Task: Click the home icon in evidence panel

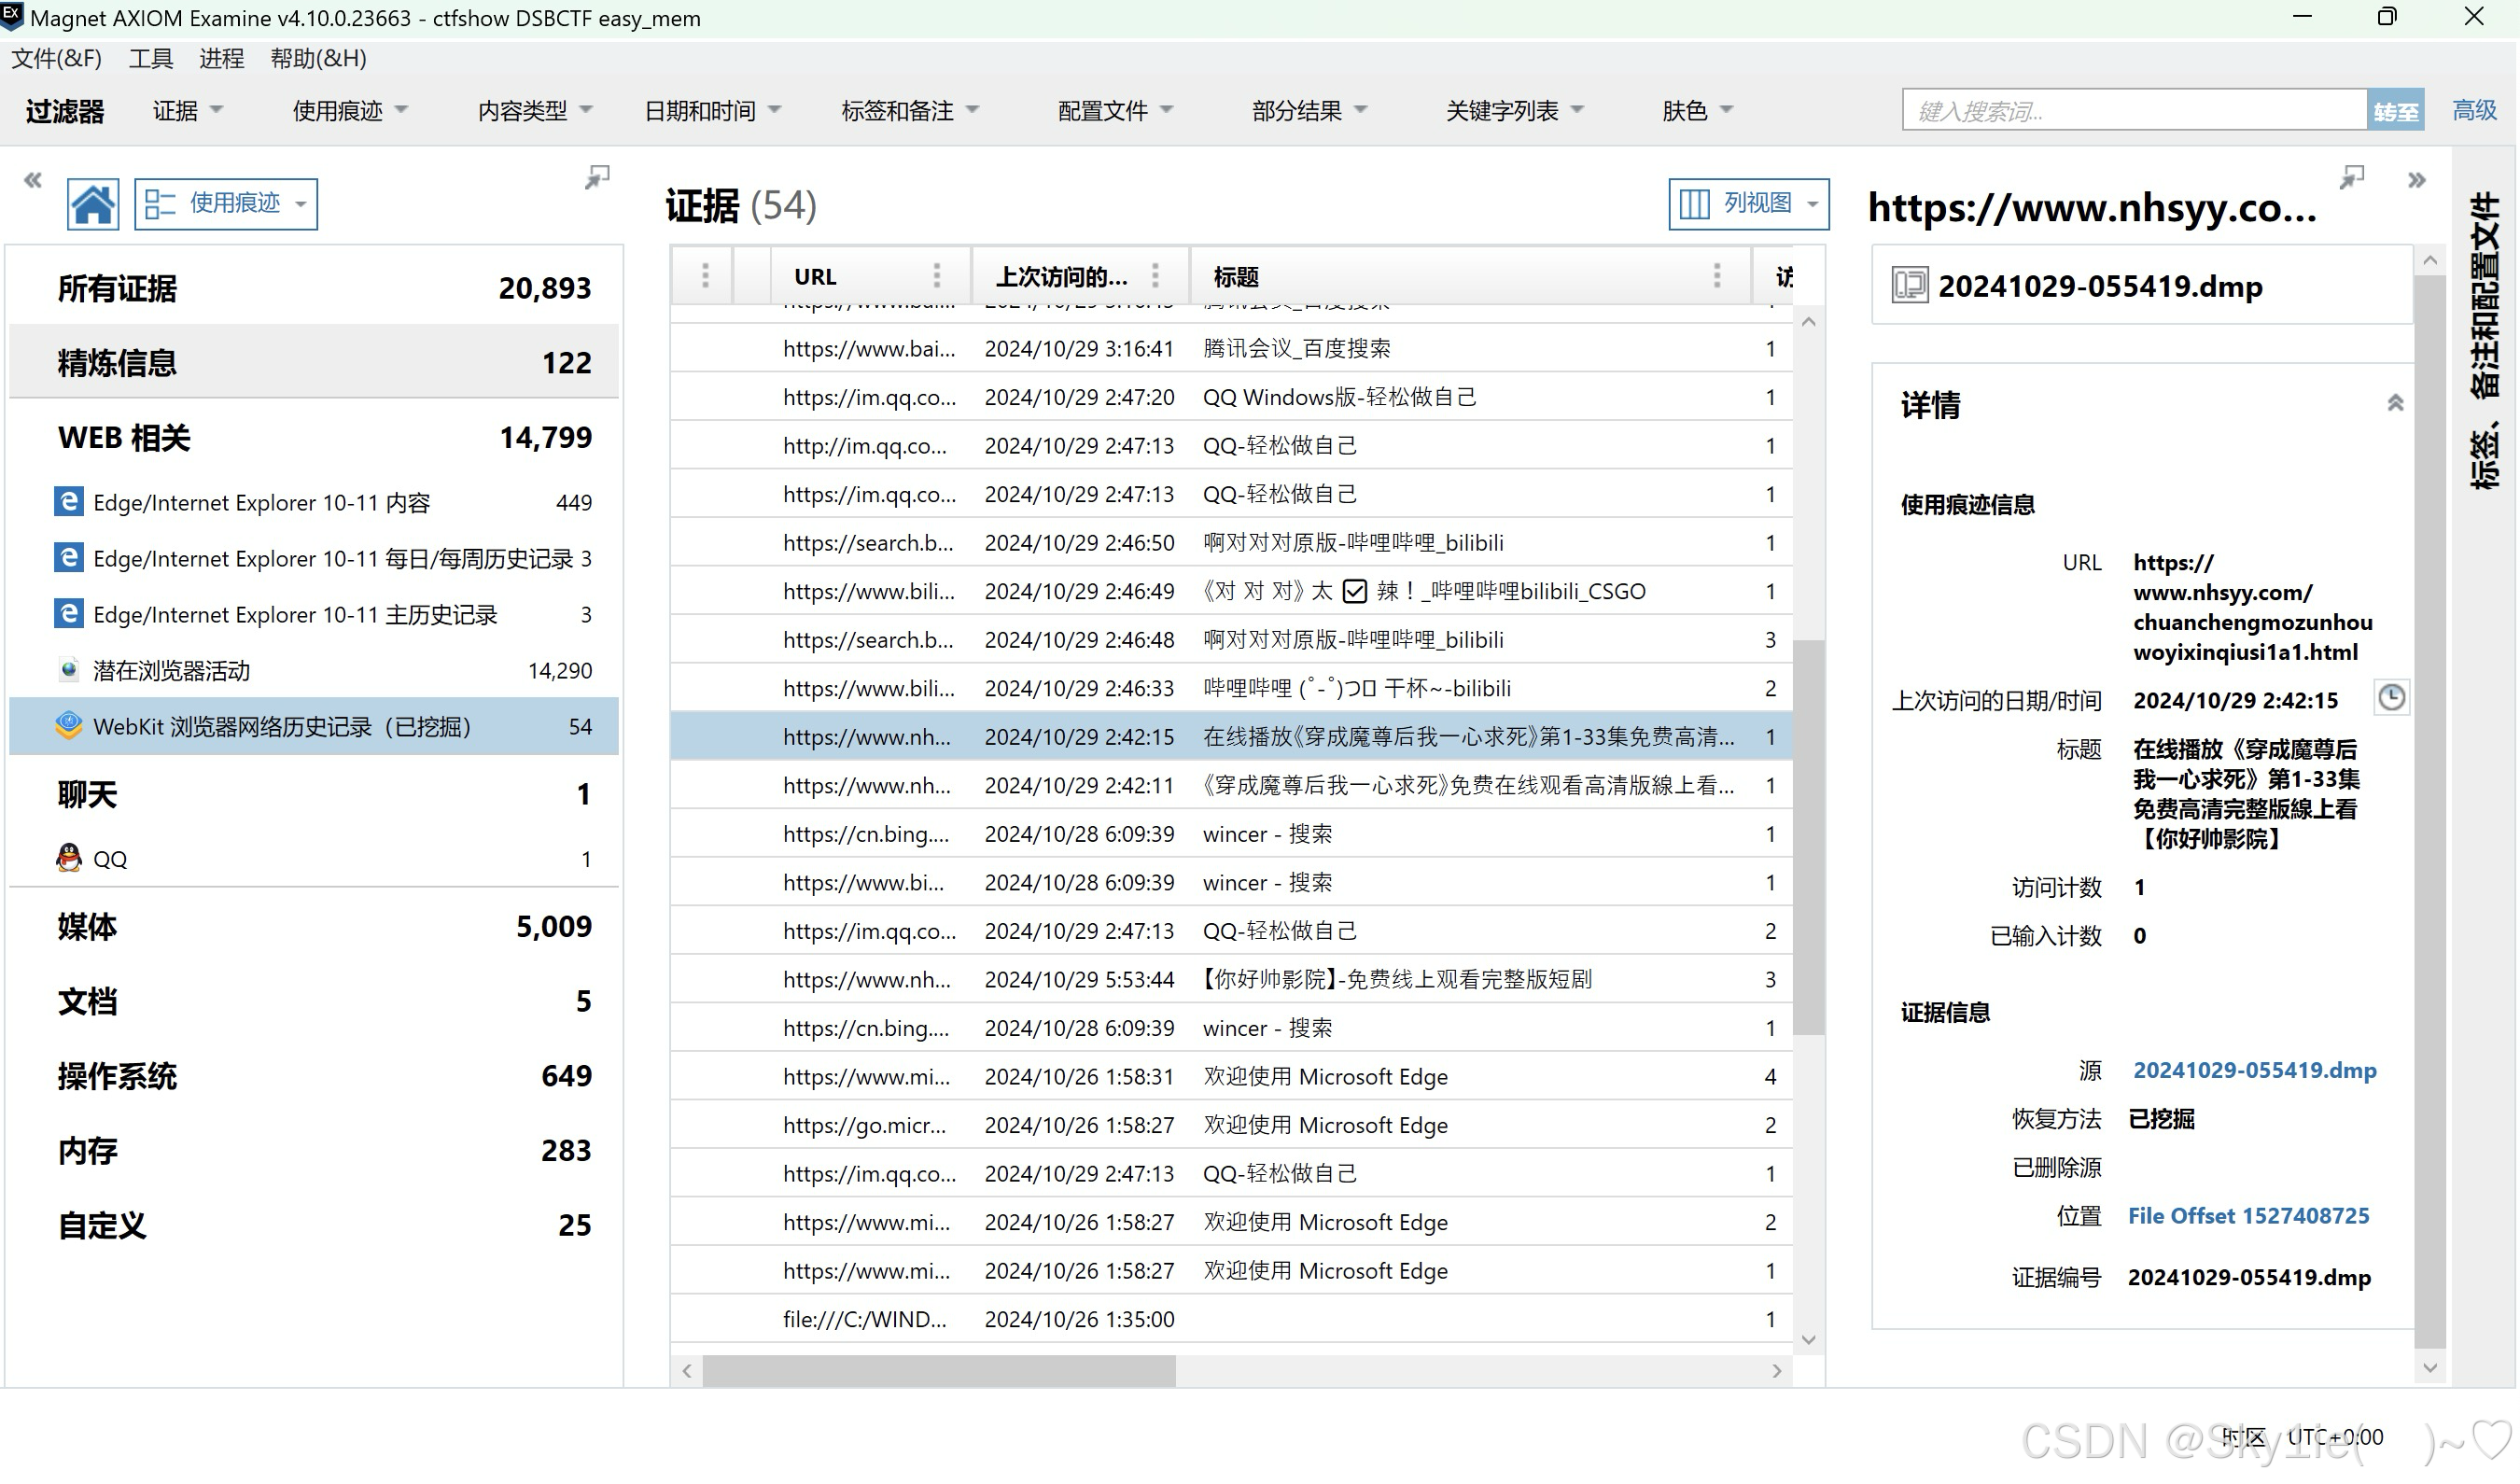Action: coord(93,204)
